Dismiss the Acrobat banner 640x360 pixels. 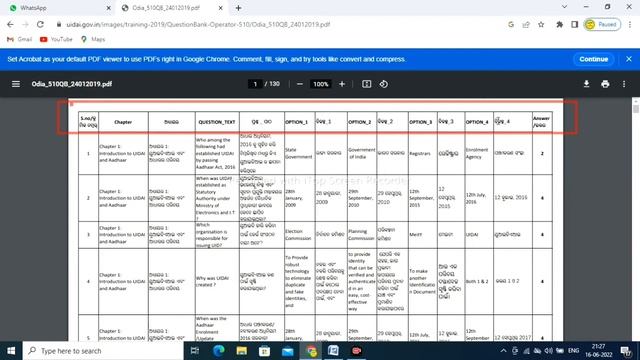click(x=629, y=59)
